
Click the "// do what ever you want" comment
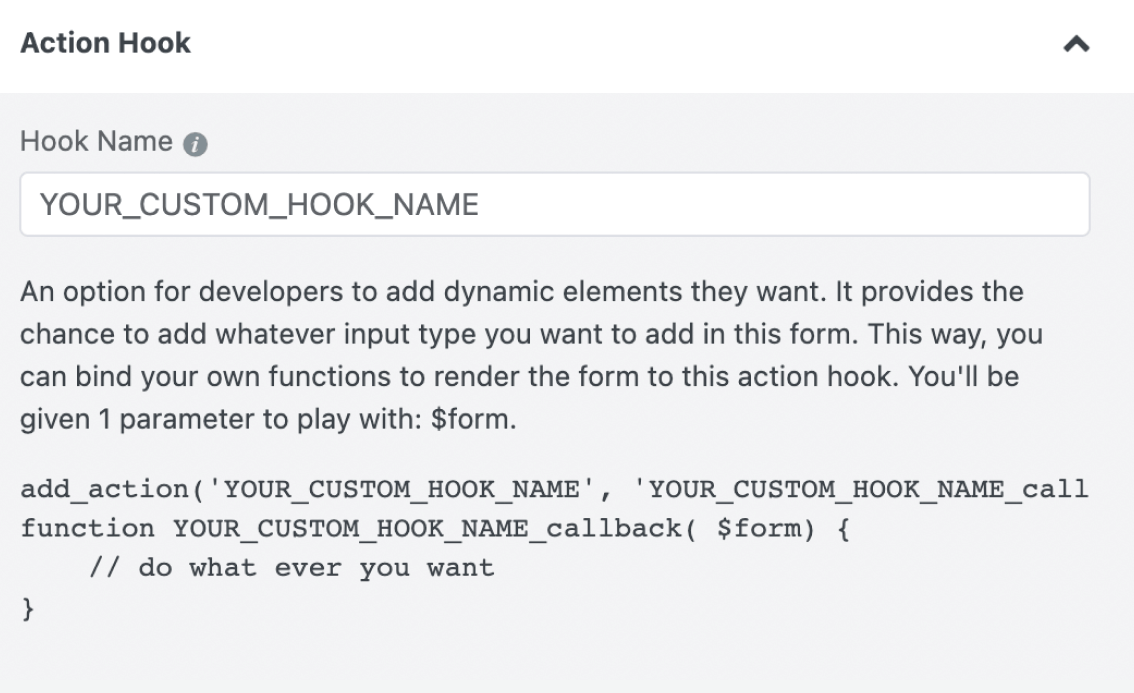(x=291, y=568)
